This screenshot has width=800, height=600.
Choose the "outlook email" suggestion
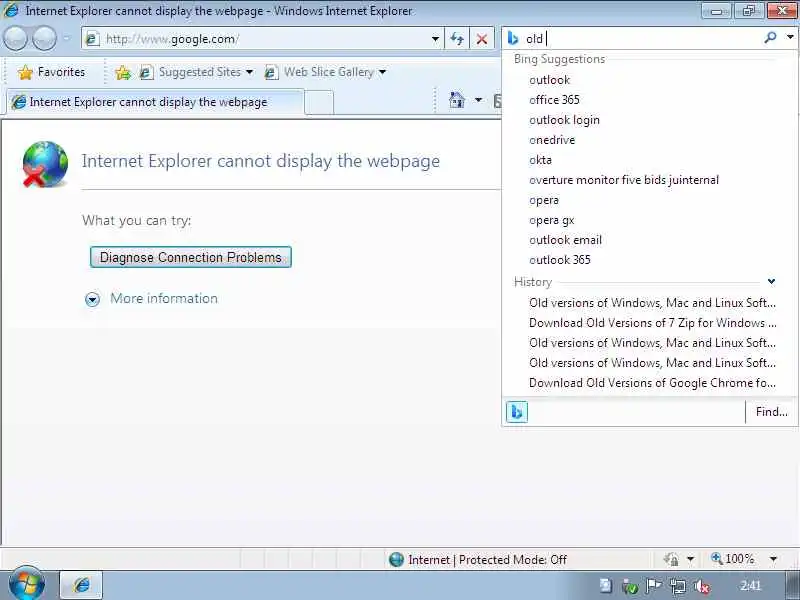click(x=565, y=240)
